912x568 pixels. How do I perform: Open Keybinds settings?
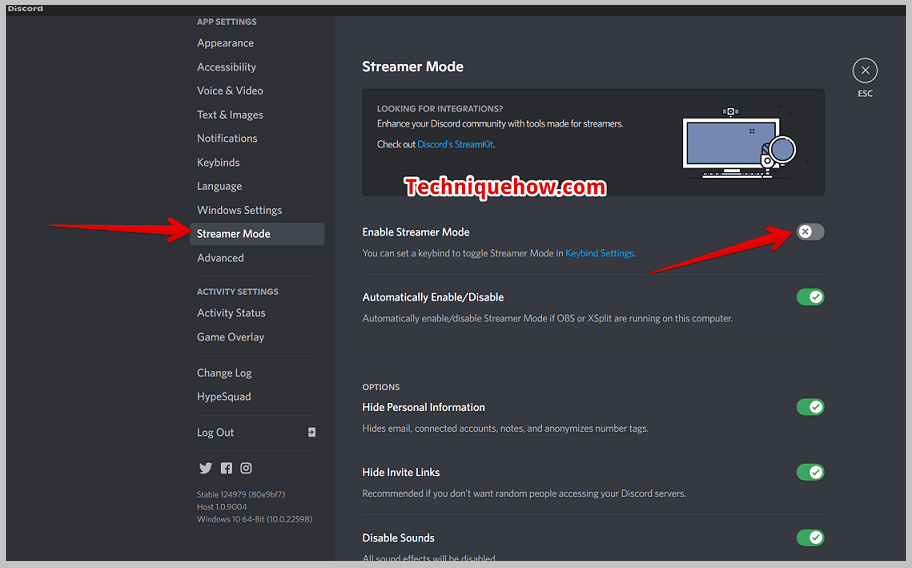click(218, 162)
